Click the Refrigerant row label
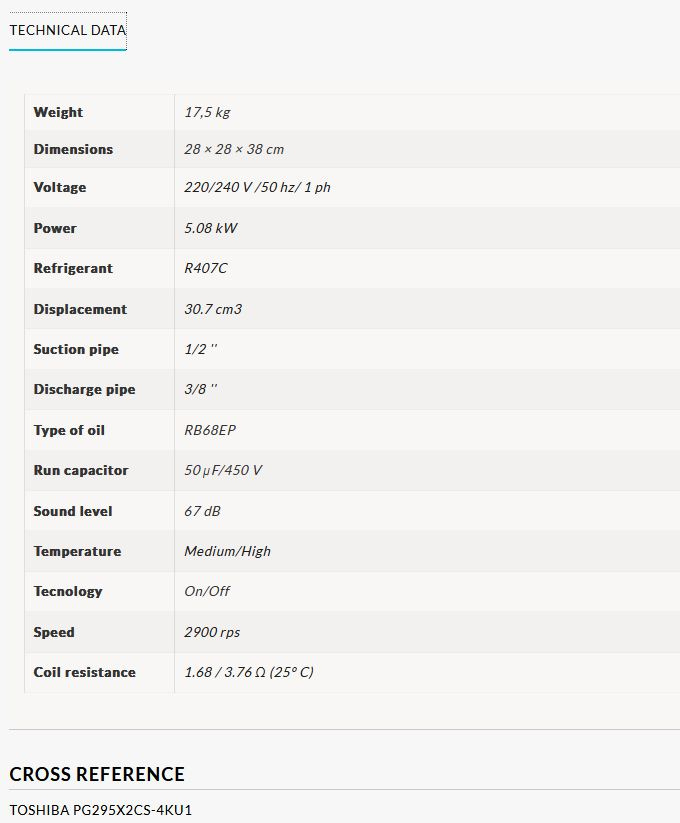 pos(73,268)
